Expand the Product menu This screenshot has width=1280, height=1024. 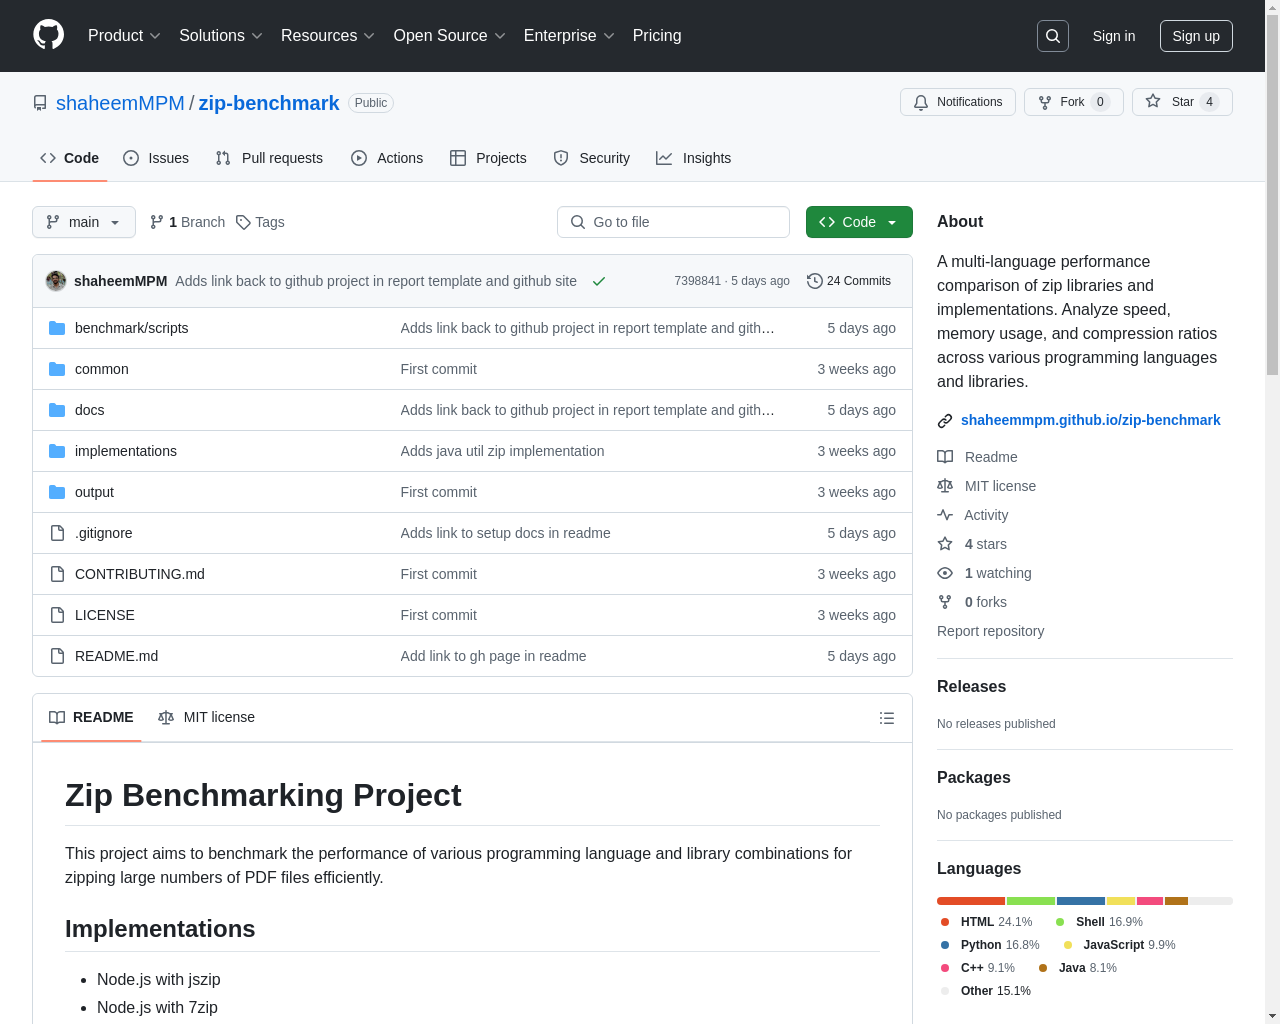click(124, 35)
